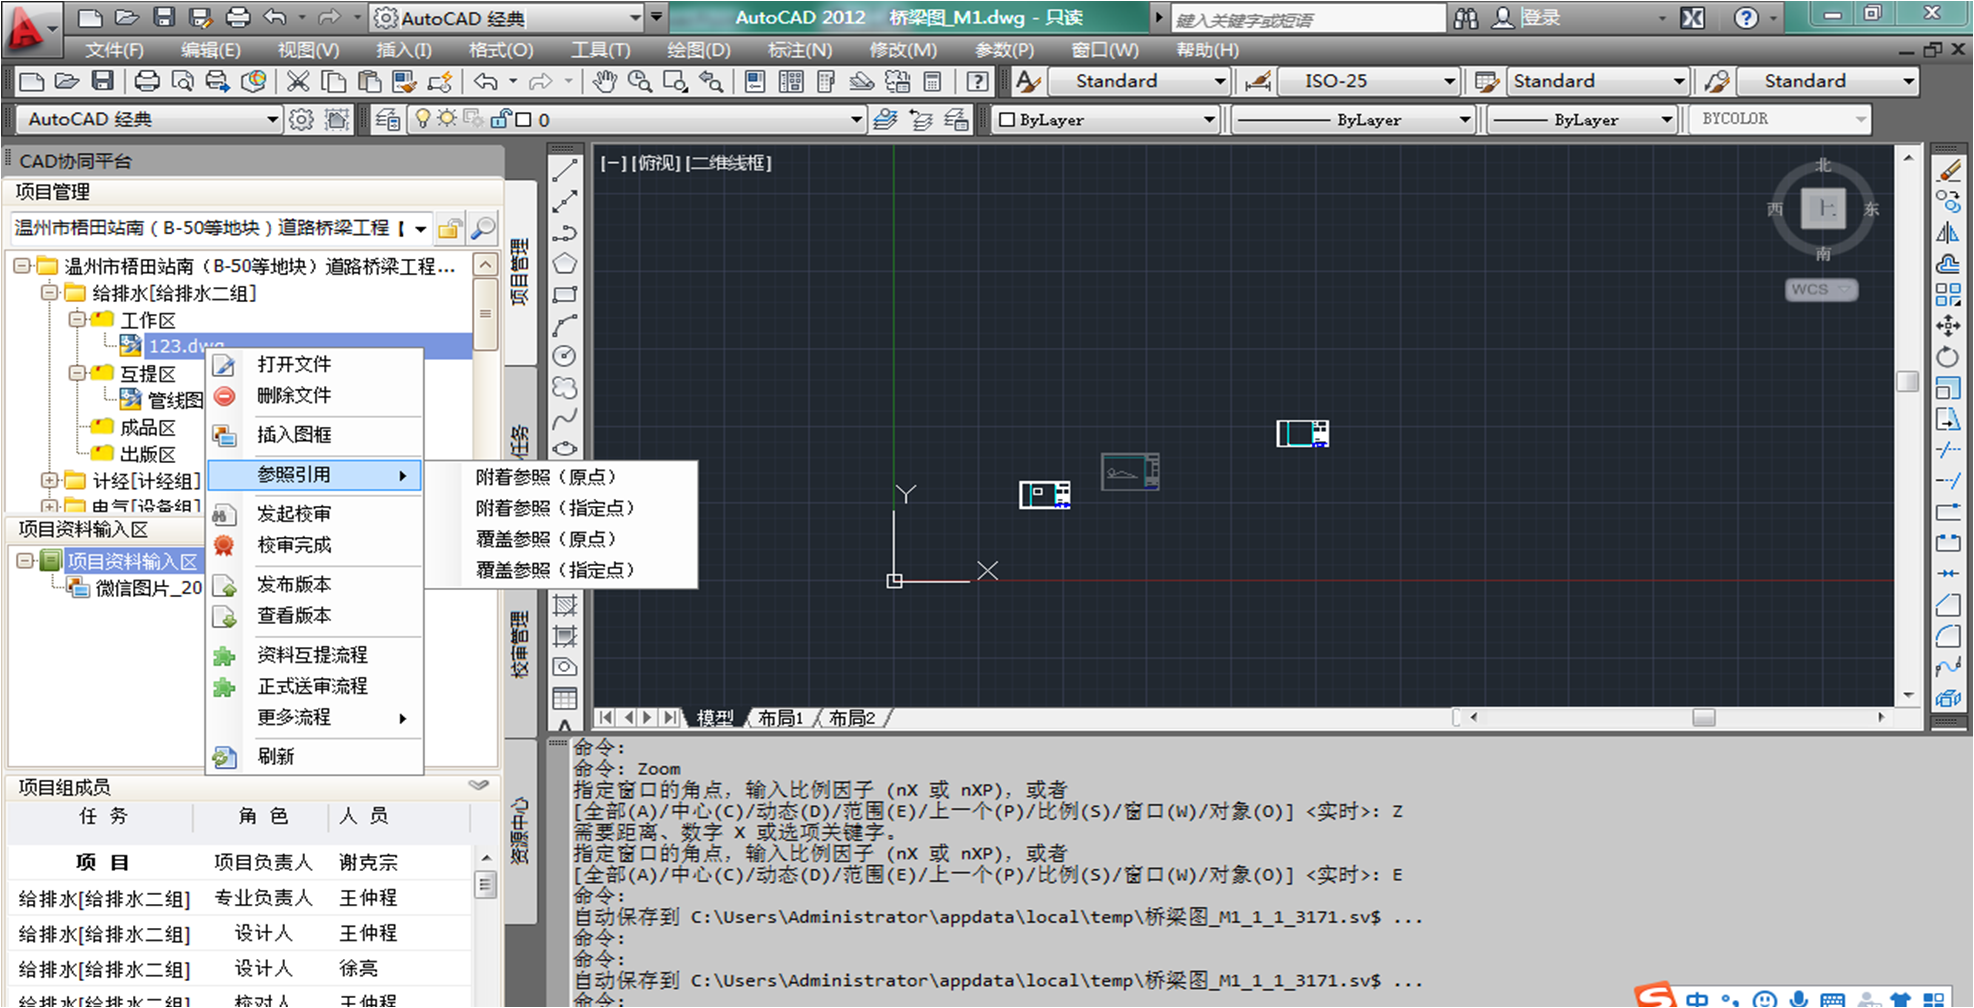
Task: Select the Spline draw tool
Action: click(x=565, y=419)
